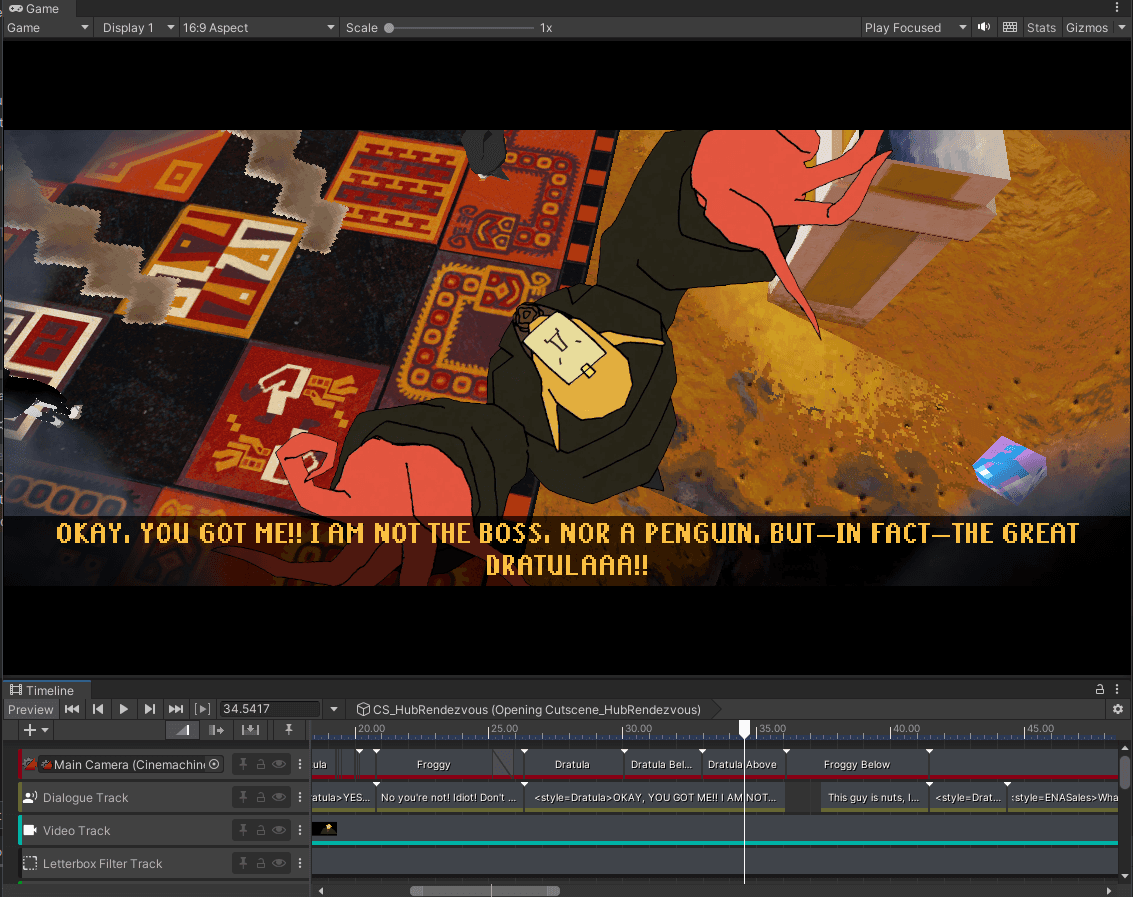Click the Cinemachine brain track icon
Viewport: 1133px width, 897px height.
[x=30, y=764]
